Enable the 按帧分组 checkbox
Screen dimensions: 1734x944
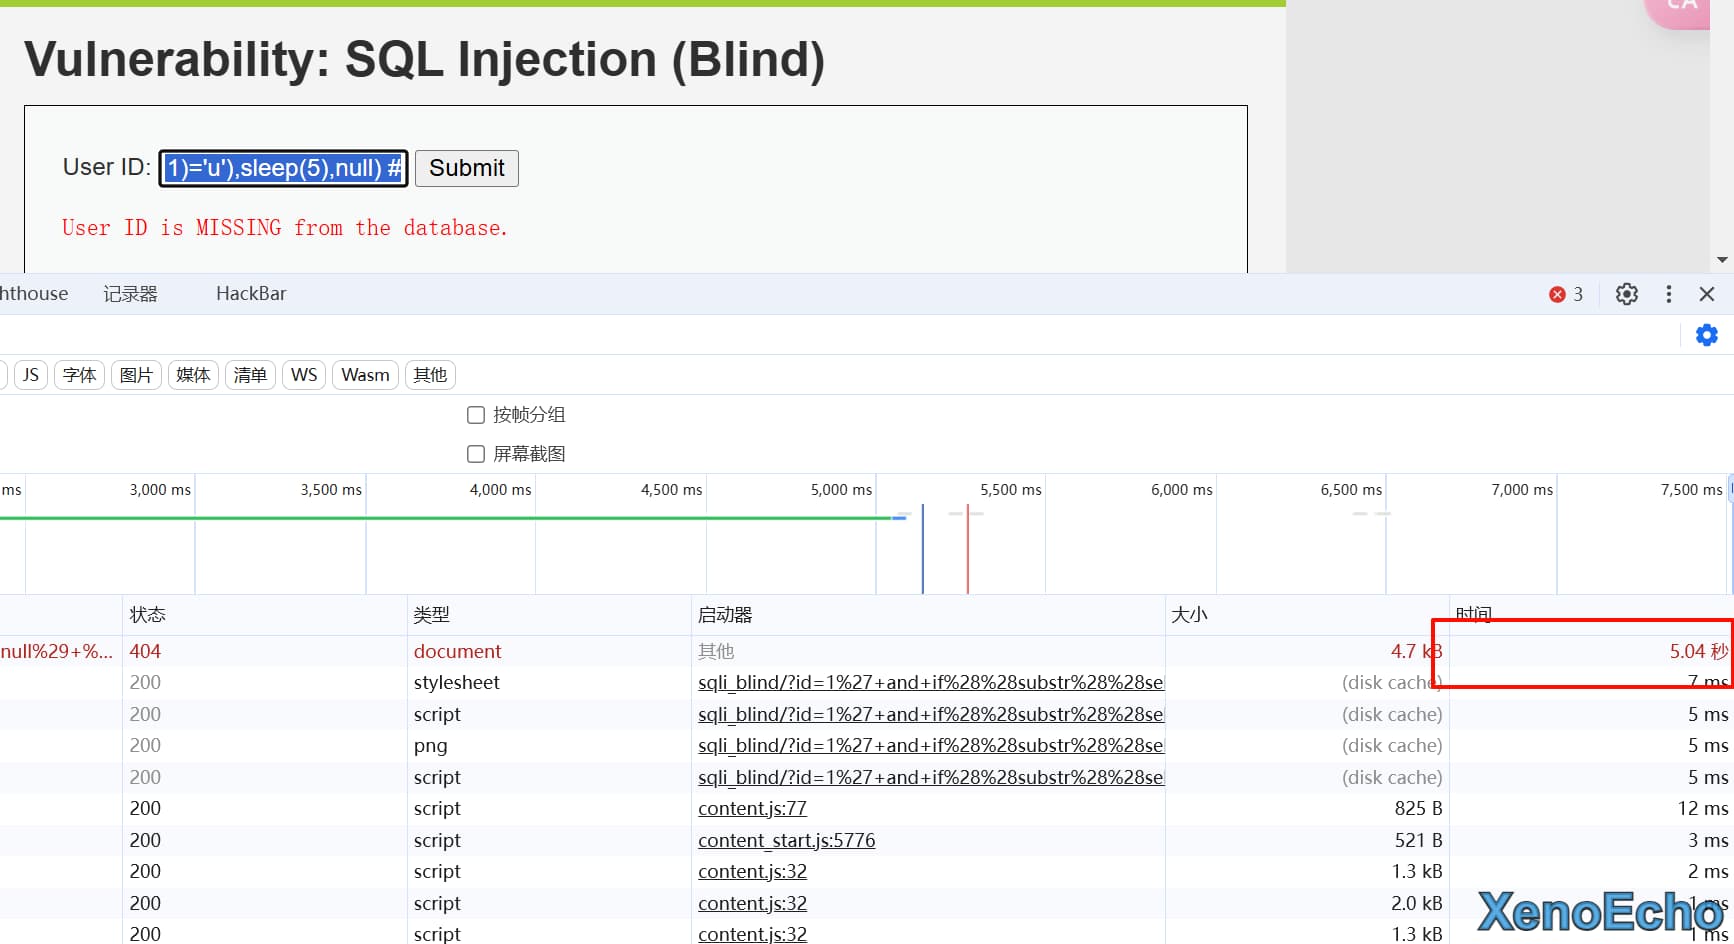476,415
